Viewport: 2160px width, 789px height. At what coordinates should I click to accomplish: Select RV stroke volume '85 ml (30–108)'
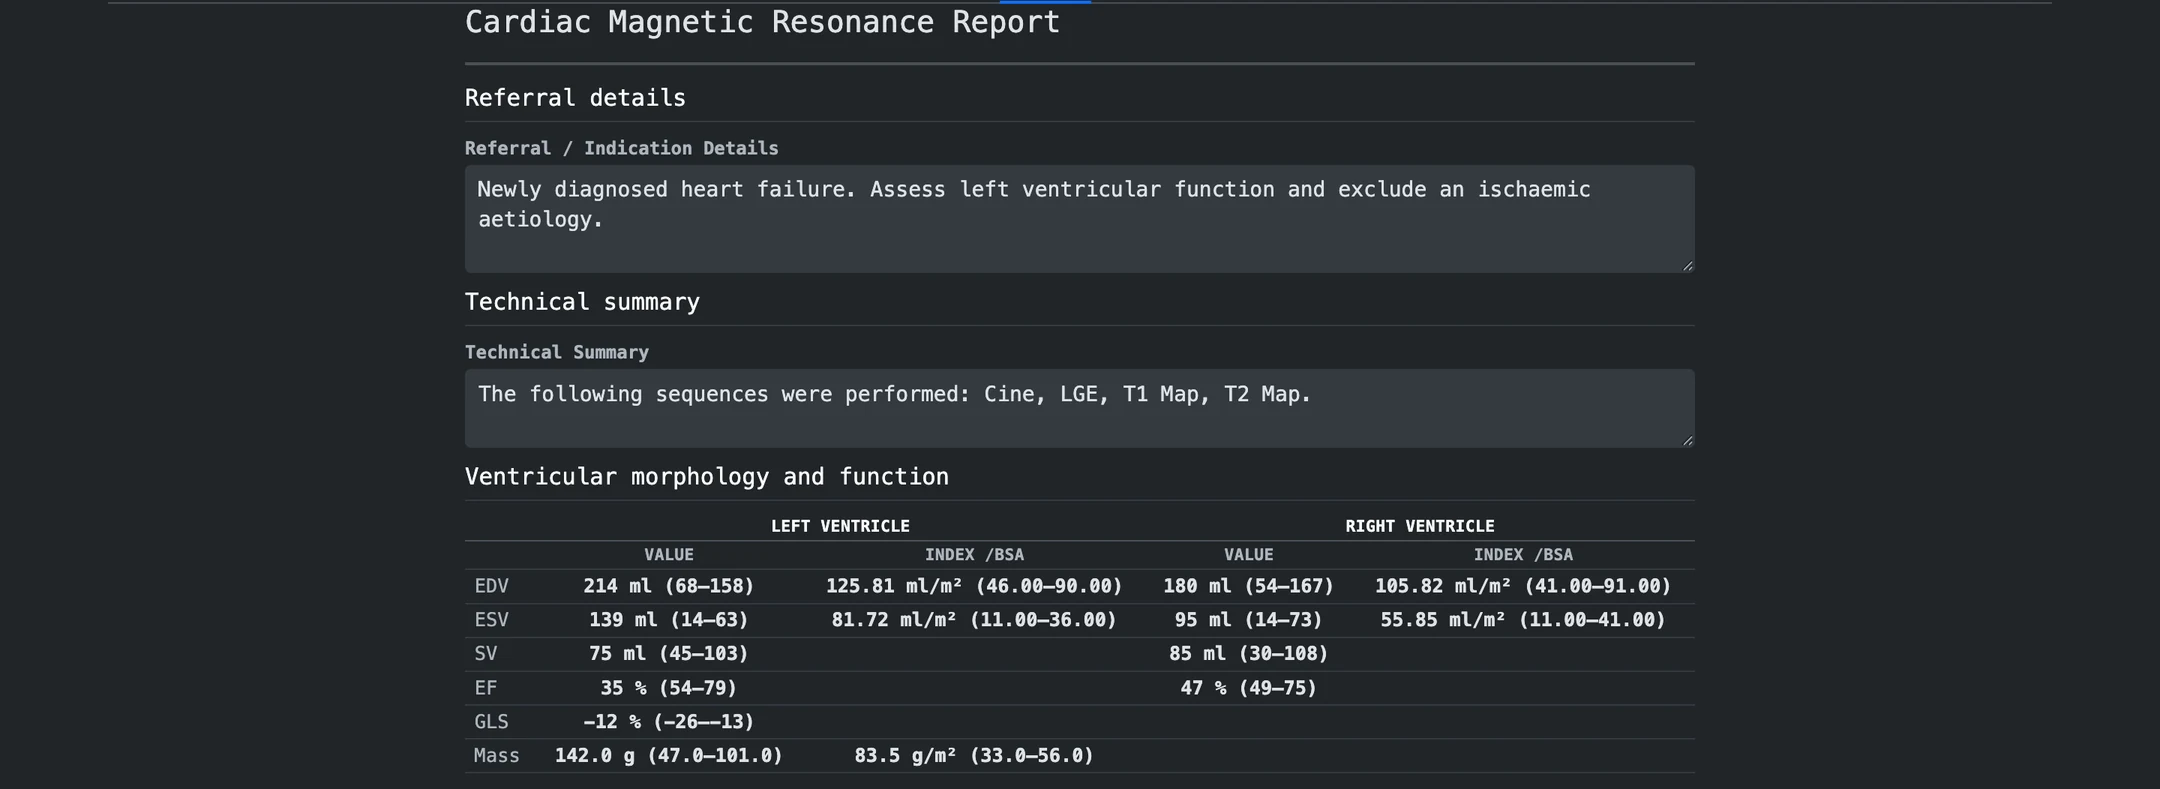coord(1249,654)
